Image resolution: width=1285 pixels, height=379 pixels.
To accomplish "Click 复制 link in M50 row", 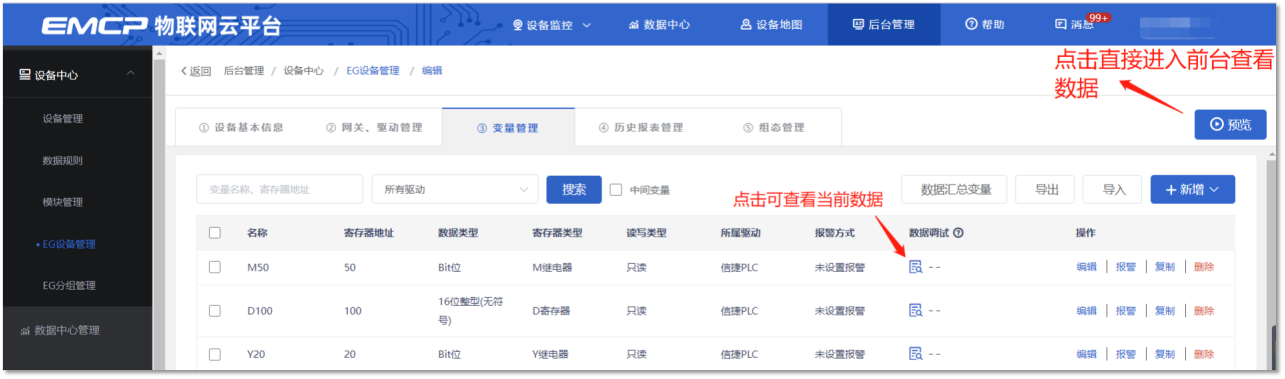I will click(x=1164, y=267).
